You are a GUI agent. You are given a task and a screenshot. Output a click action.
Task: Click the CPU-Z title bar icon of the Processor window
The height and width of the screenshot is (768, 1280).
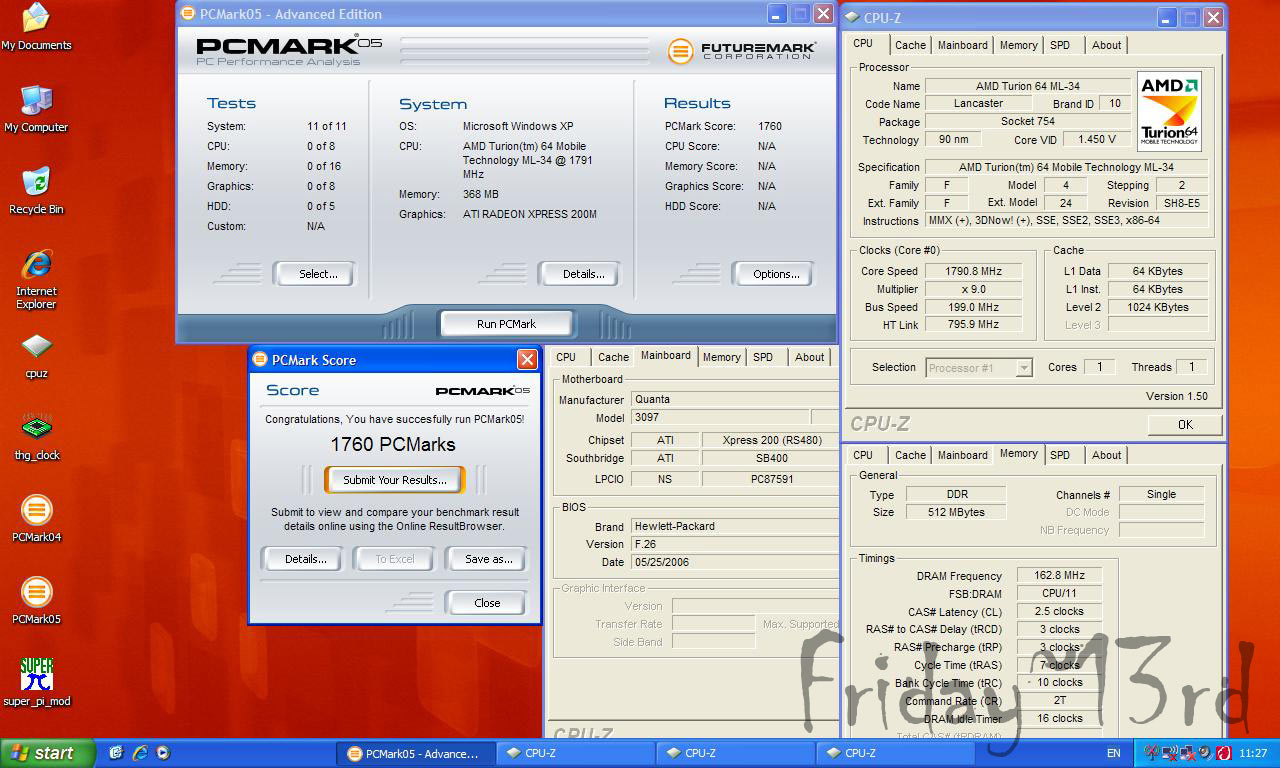point(852,17)
